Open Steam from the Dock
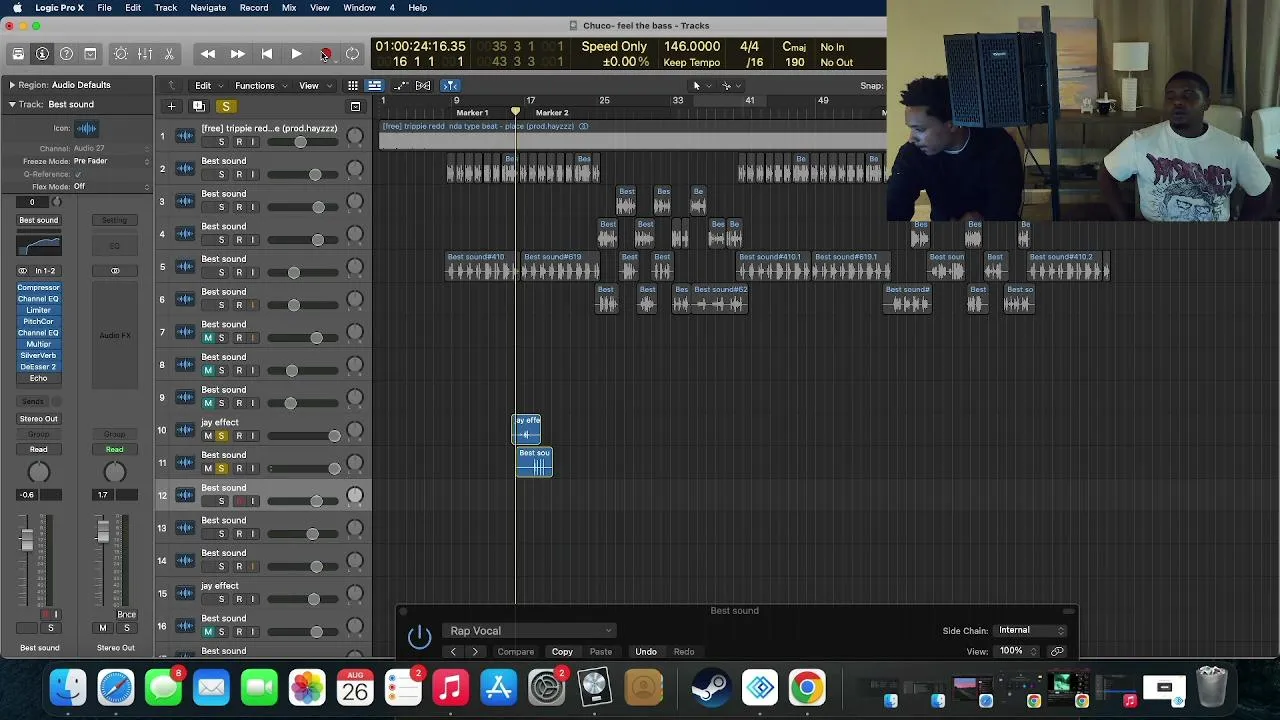 pyautogui.click(x=711, y=687)
